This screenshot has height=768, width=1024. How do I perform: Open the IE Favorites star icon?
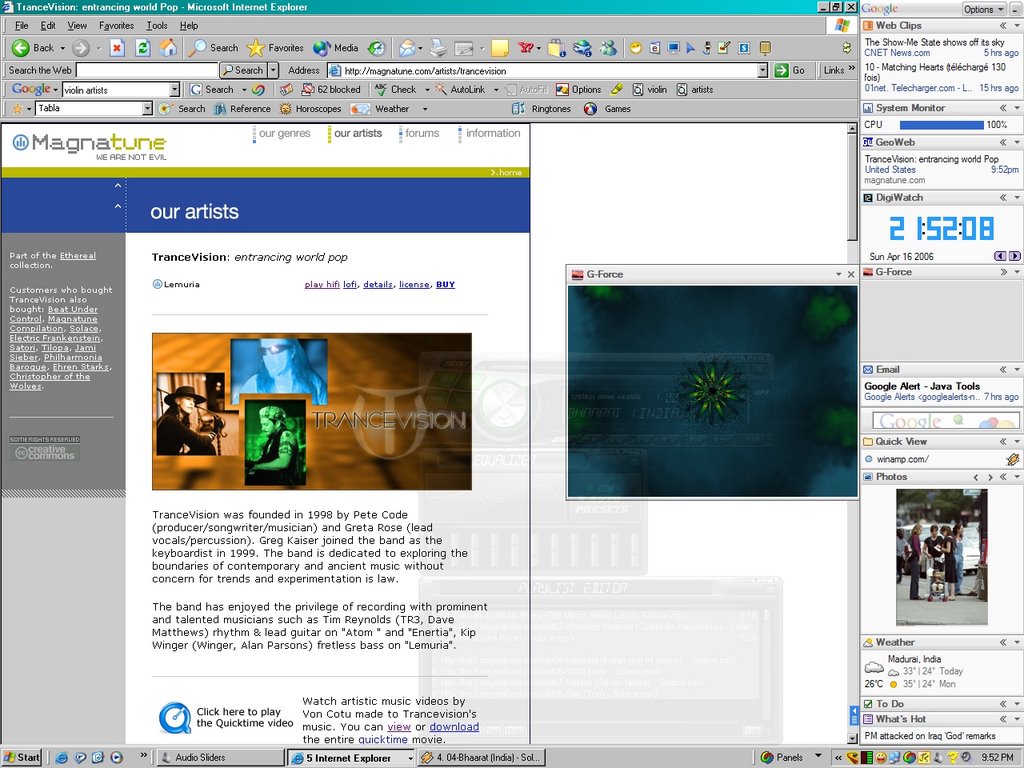click(x=256, y=48)
